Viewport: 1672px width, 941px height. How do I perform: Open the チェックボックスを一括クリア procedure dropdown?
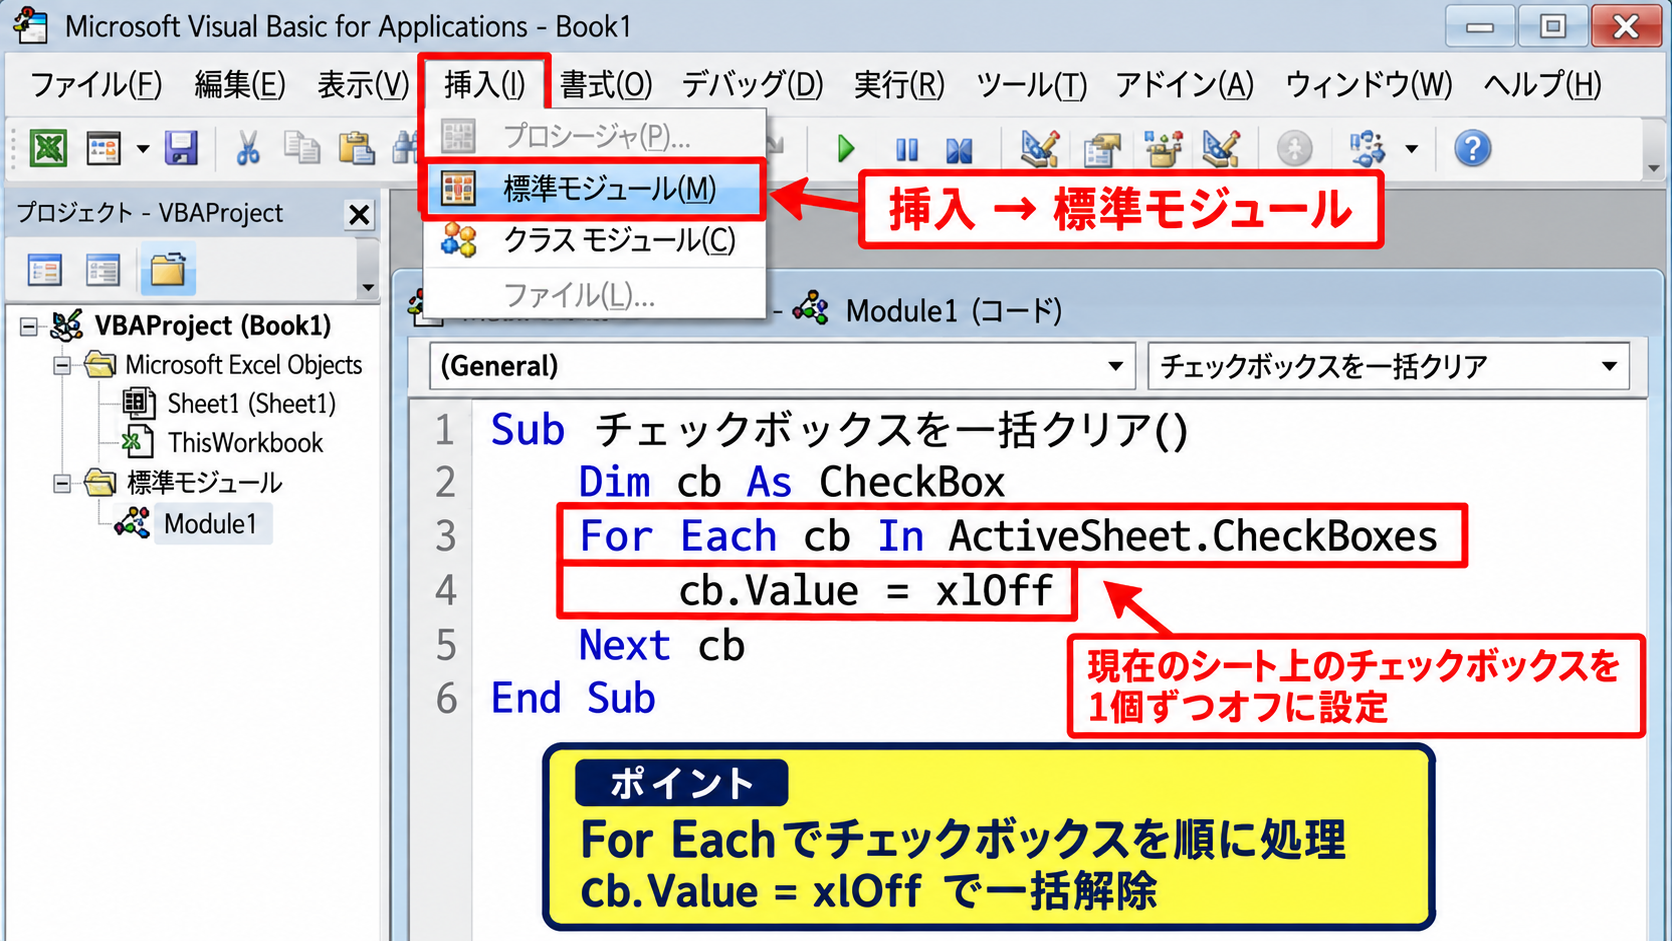tap(1609, 367)
